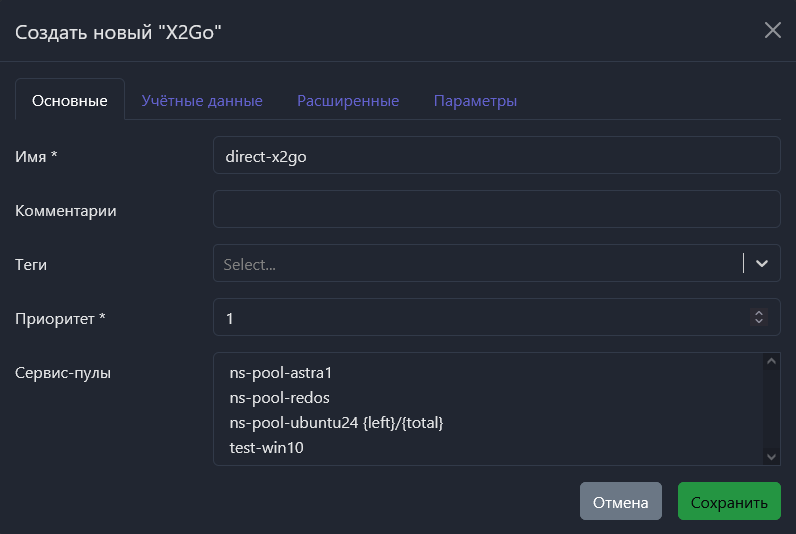Click the green Сохранить button
The image size is (796, 534).
729,502
